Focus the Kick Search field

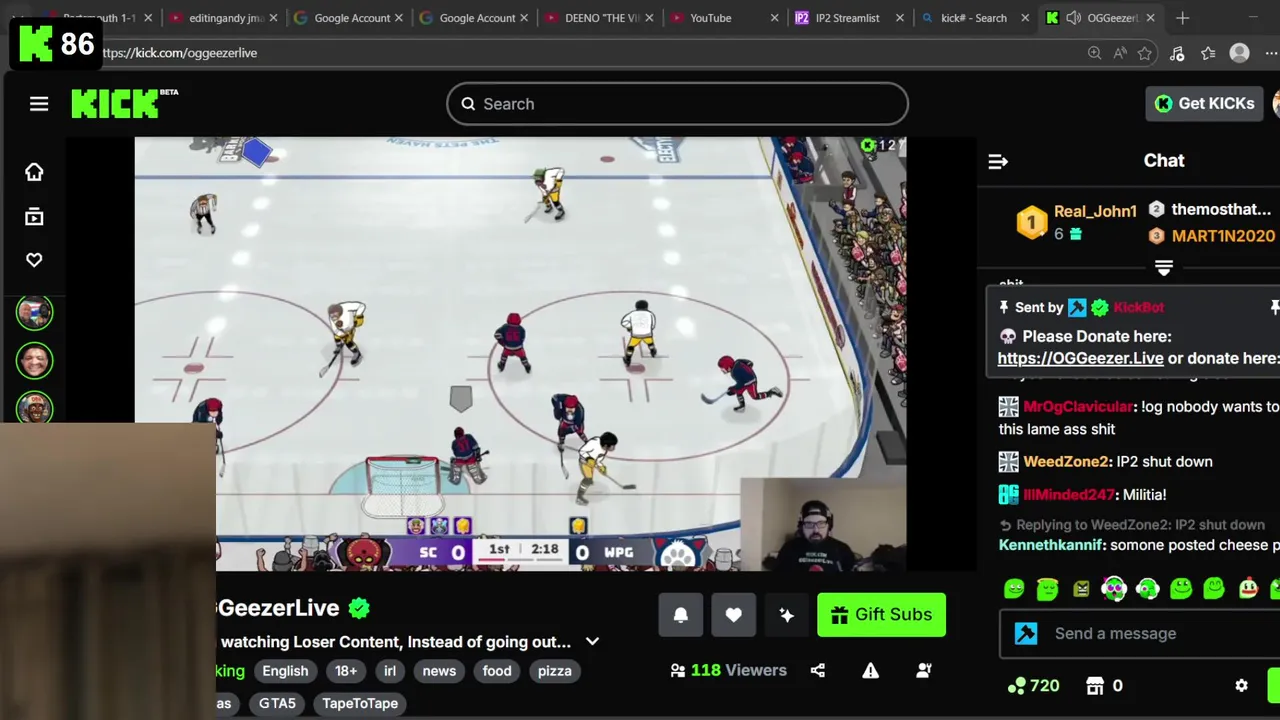pos(677,104)
